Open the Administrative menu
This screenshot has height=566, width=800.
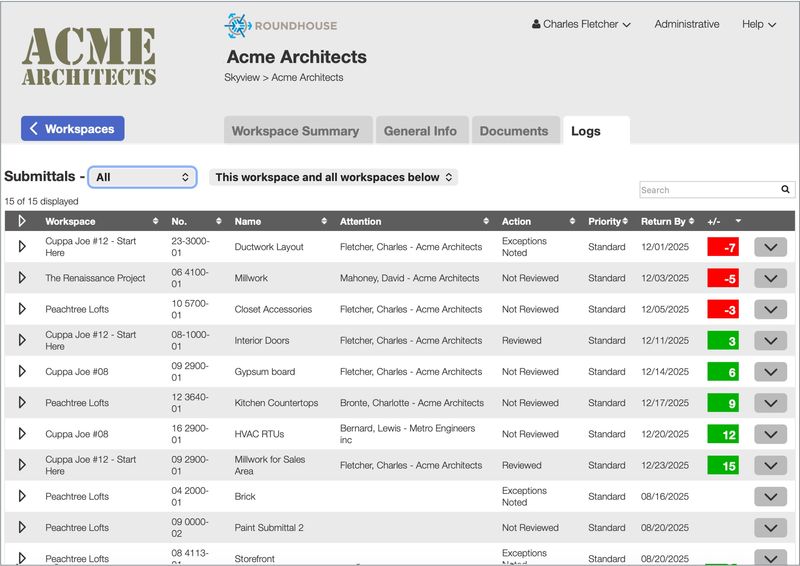click(x=687, y=24)
